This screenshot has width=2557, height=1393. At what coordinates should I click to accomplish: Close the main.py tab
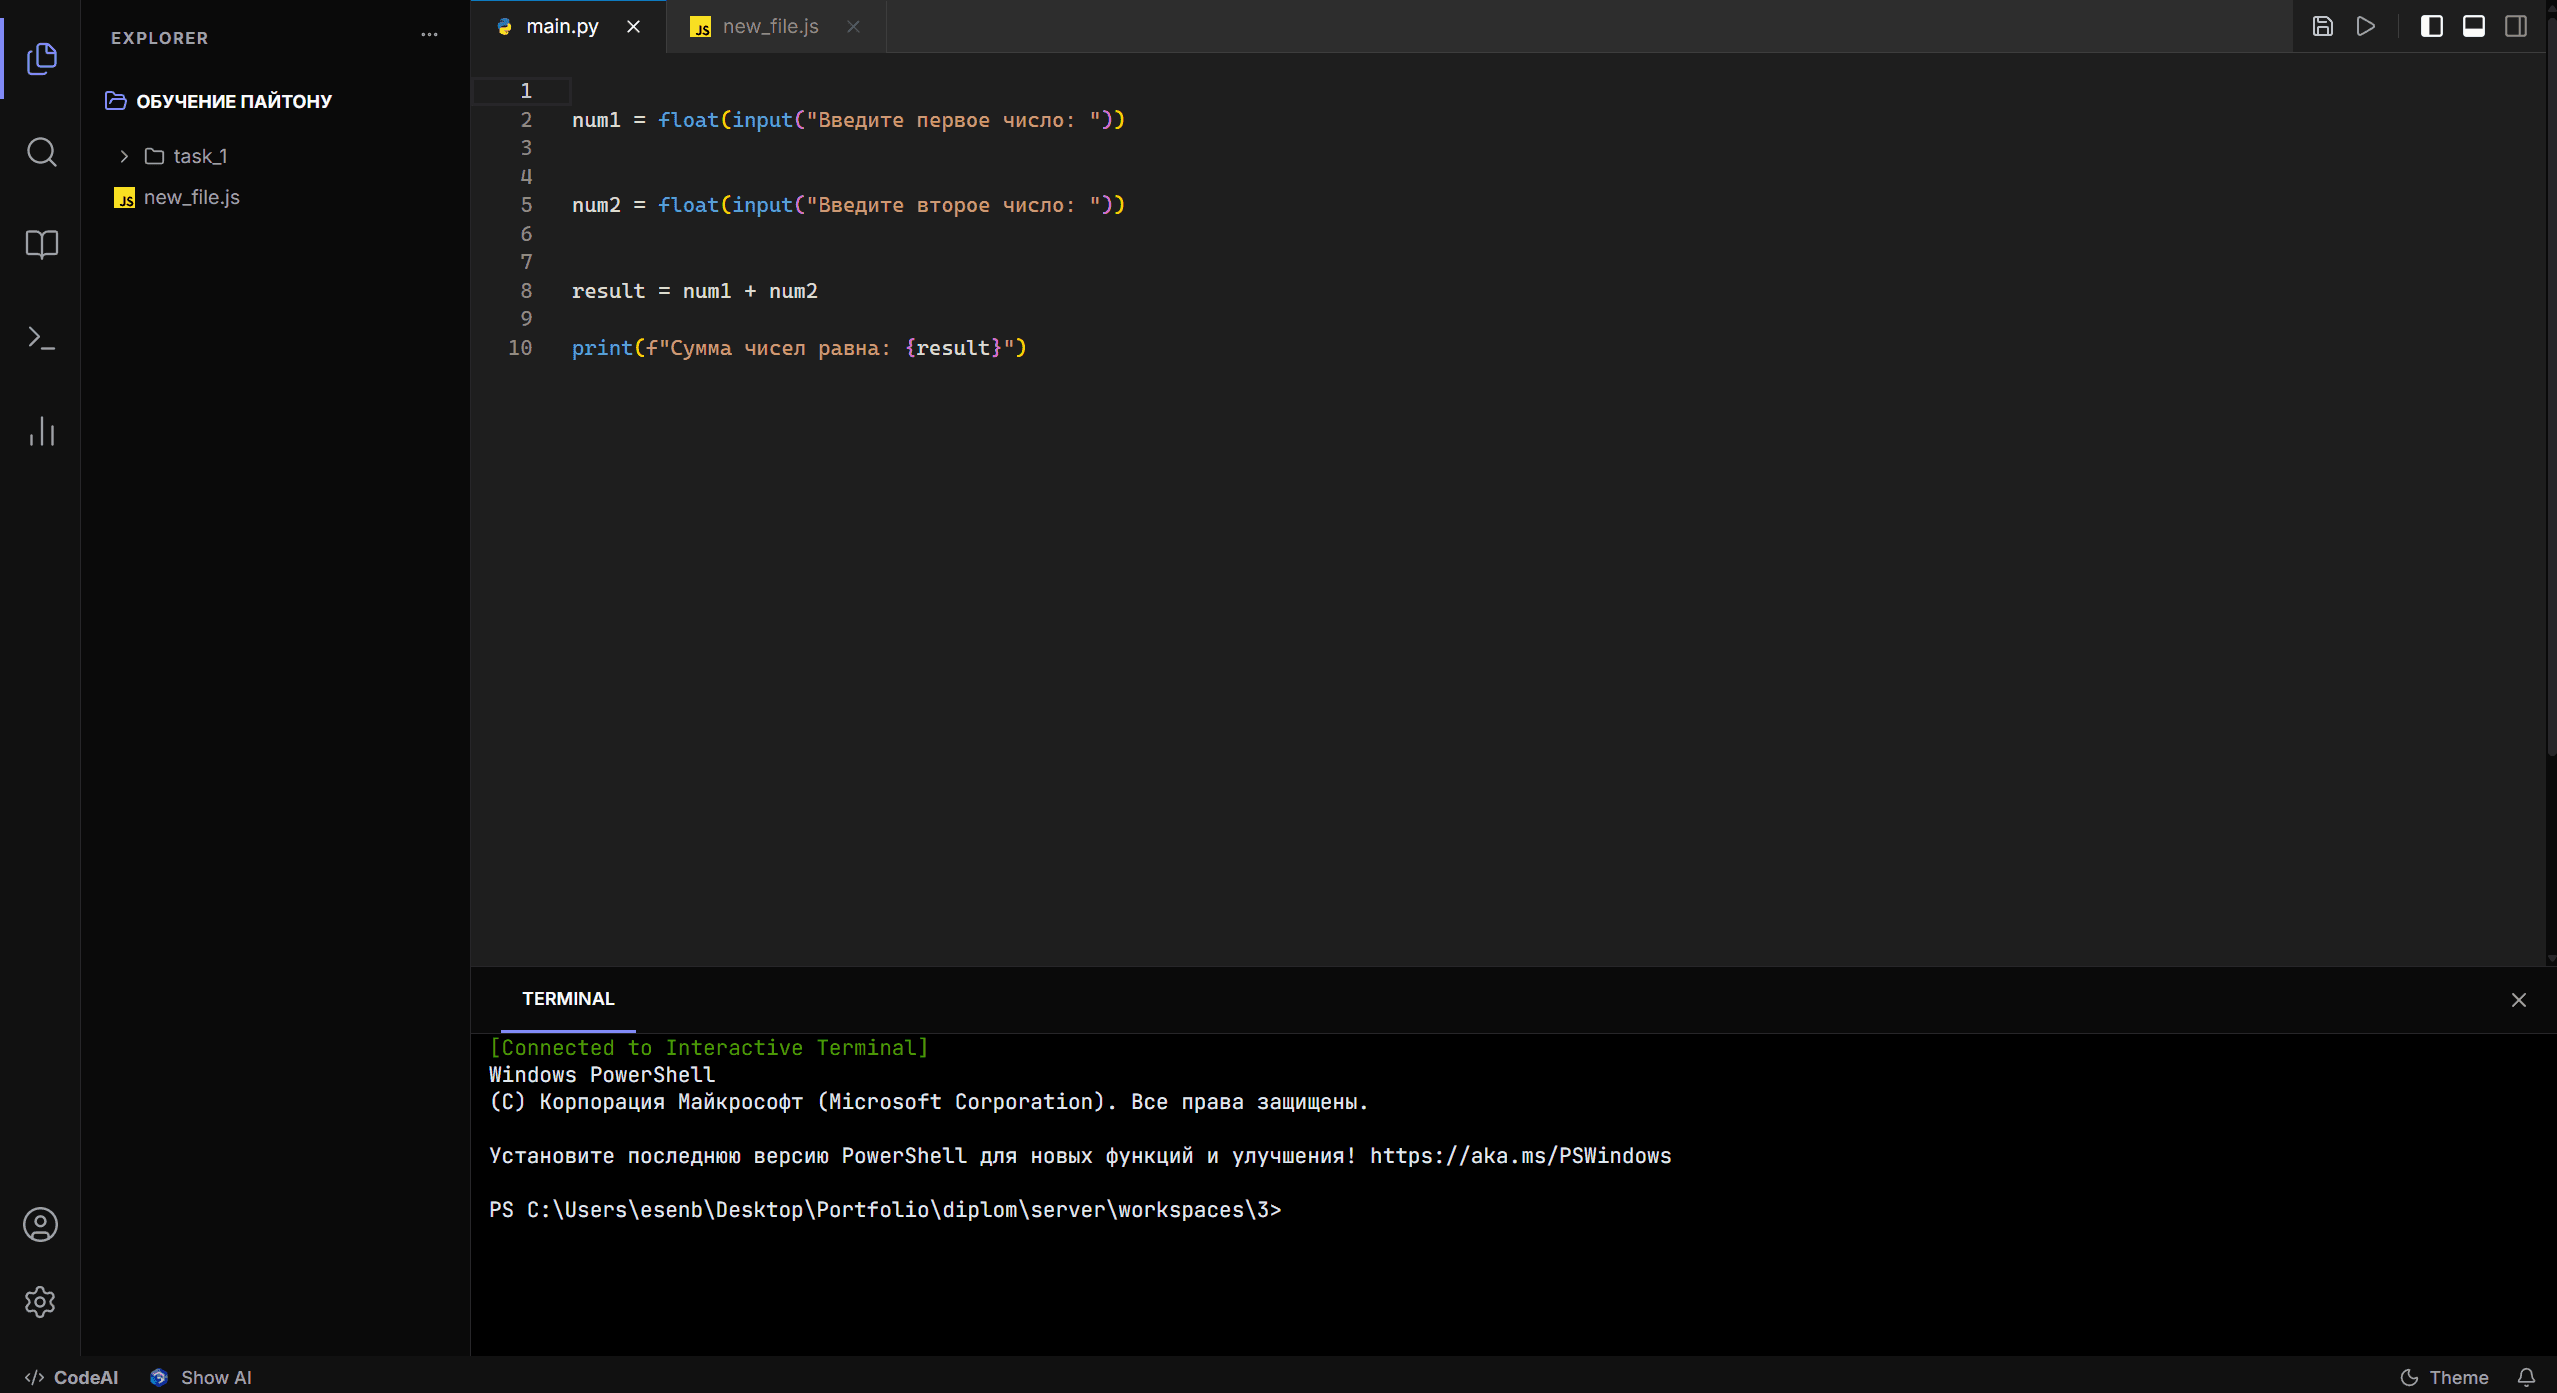click(633, 27)
